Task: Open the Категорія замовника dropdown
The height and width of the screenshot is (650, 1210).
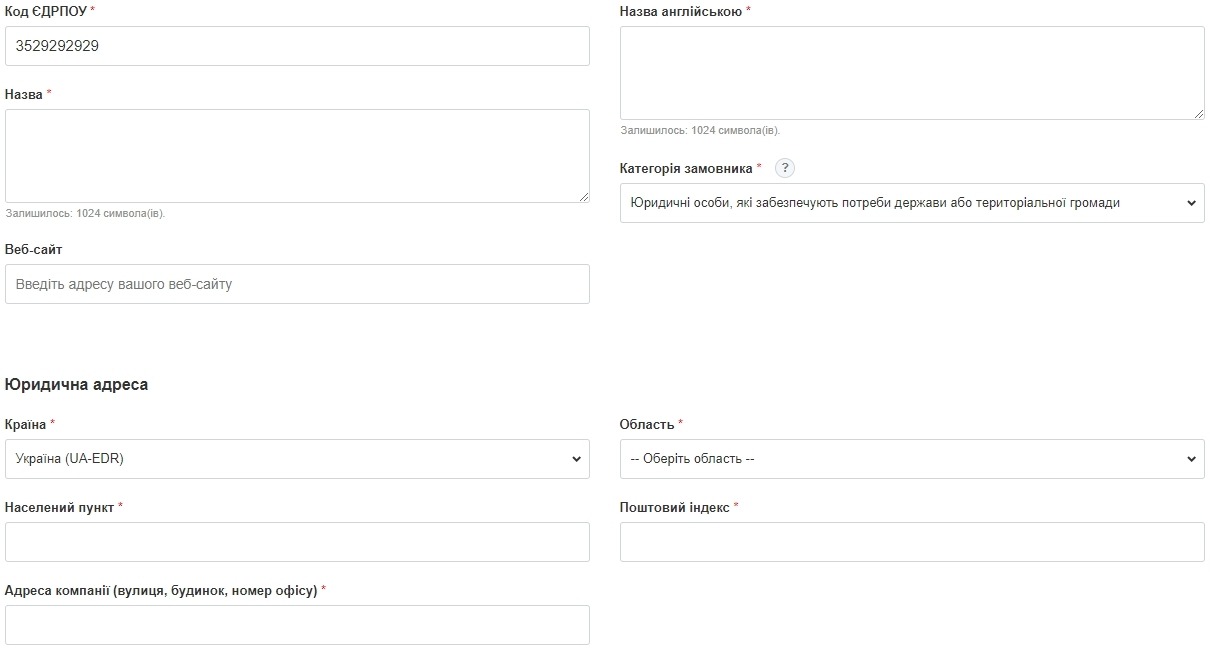Action: click(x=912, y=203)
